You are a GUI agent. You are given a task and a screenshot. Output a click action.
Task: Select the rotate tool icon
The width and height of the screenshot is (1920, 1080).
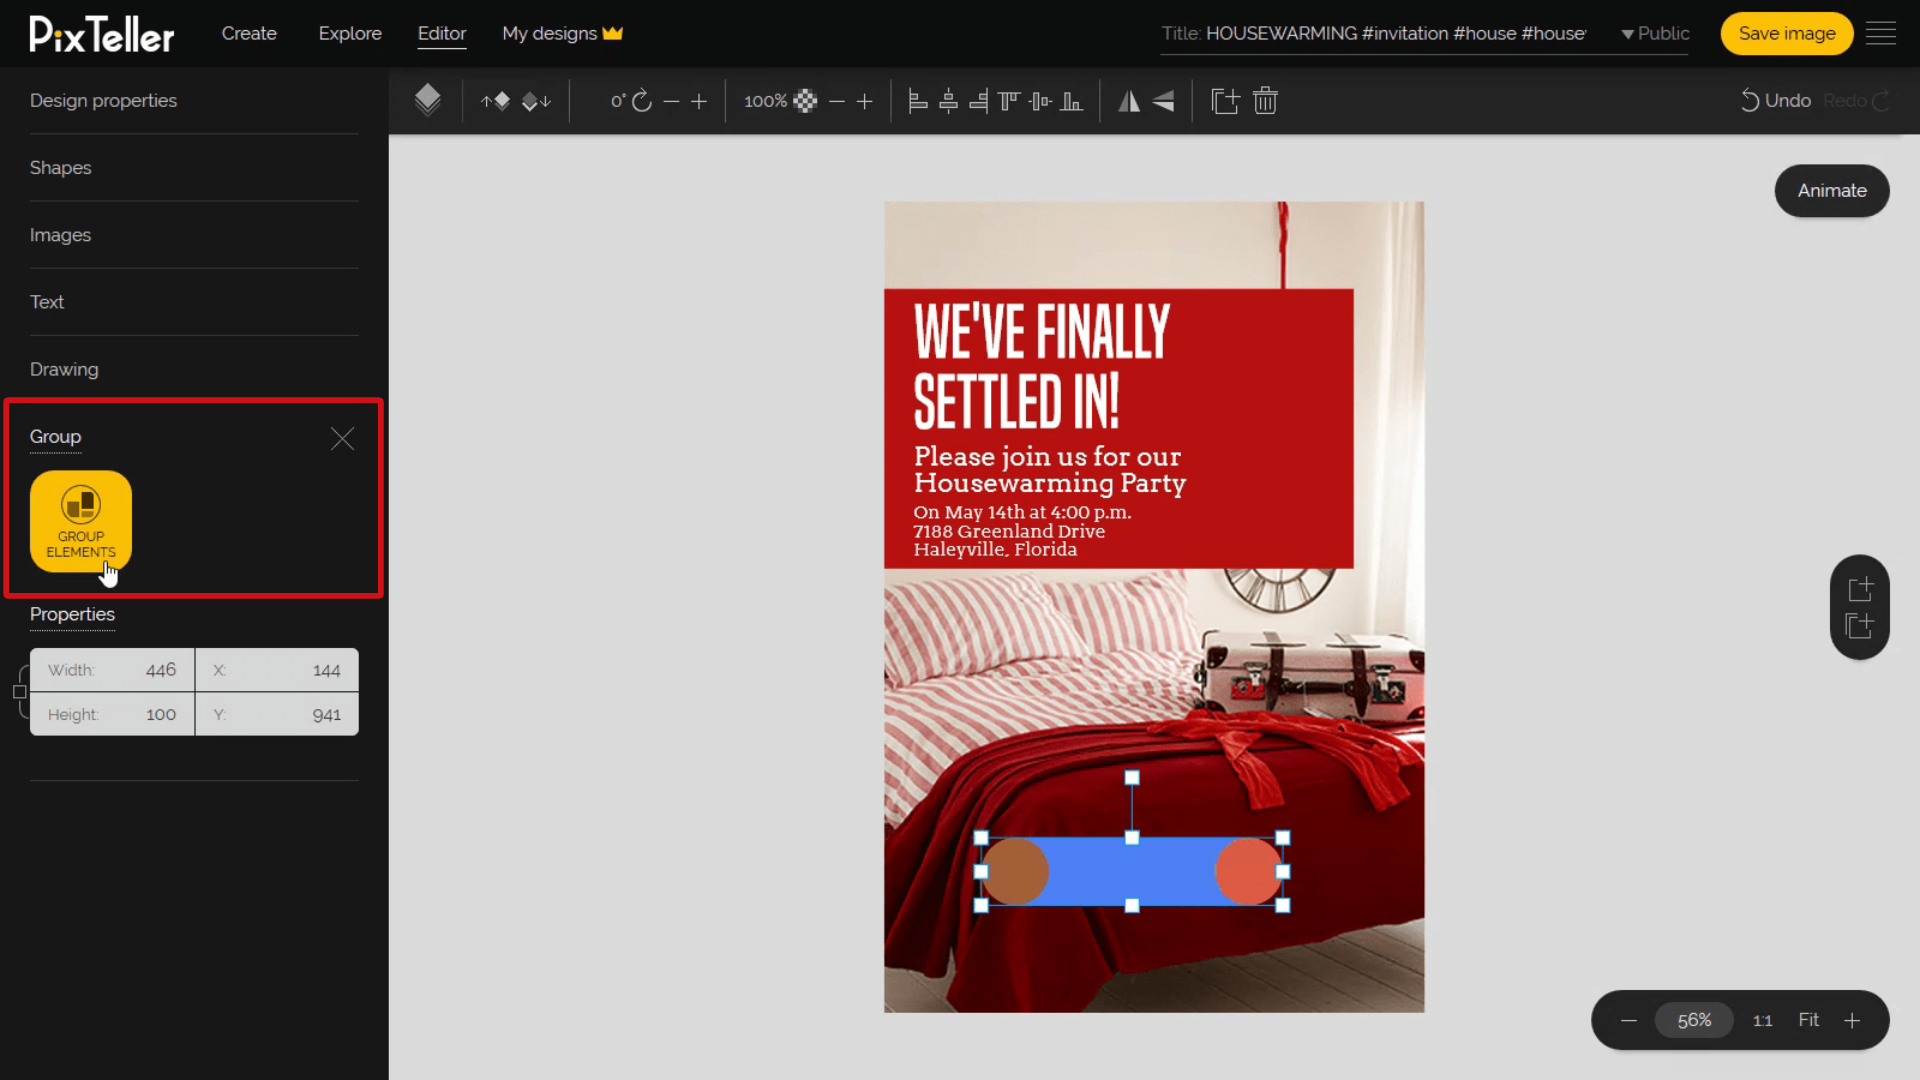pyautogui.click(x=641, y=100)
